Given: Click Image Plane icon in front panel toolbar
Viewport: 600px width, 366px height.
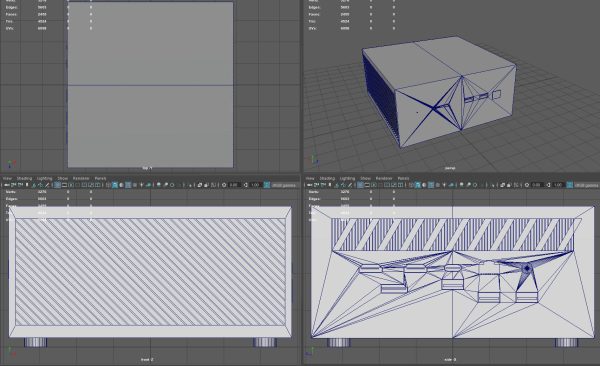Looking at the screenshot, I should tap(34, 185).
